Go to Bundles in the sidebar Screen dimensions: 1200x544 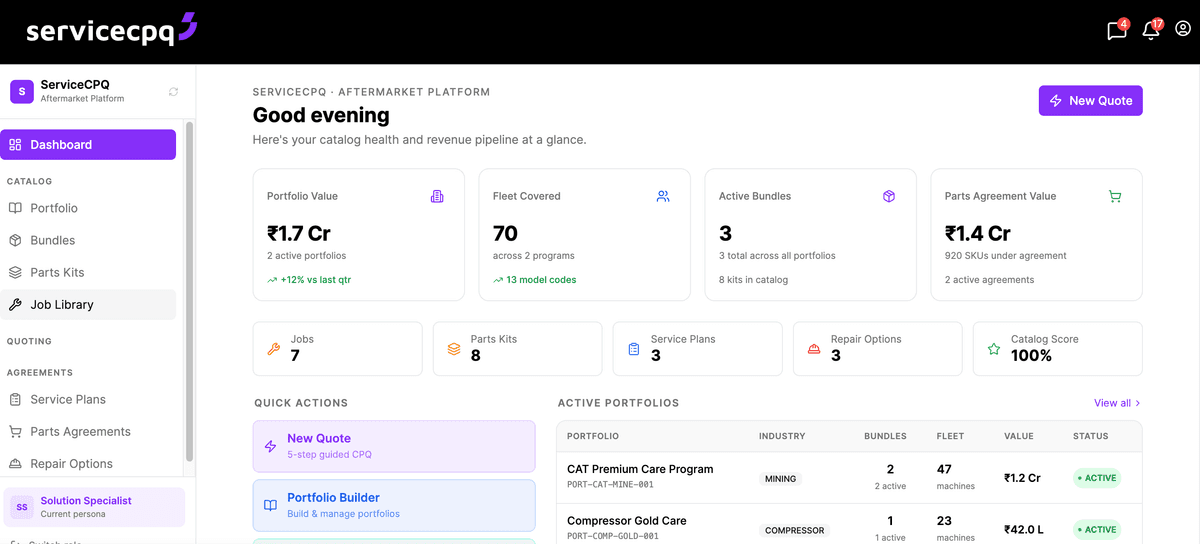88,240
